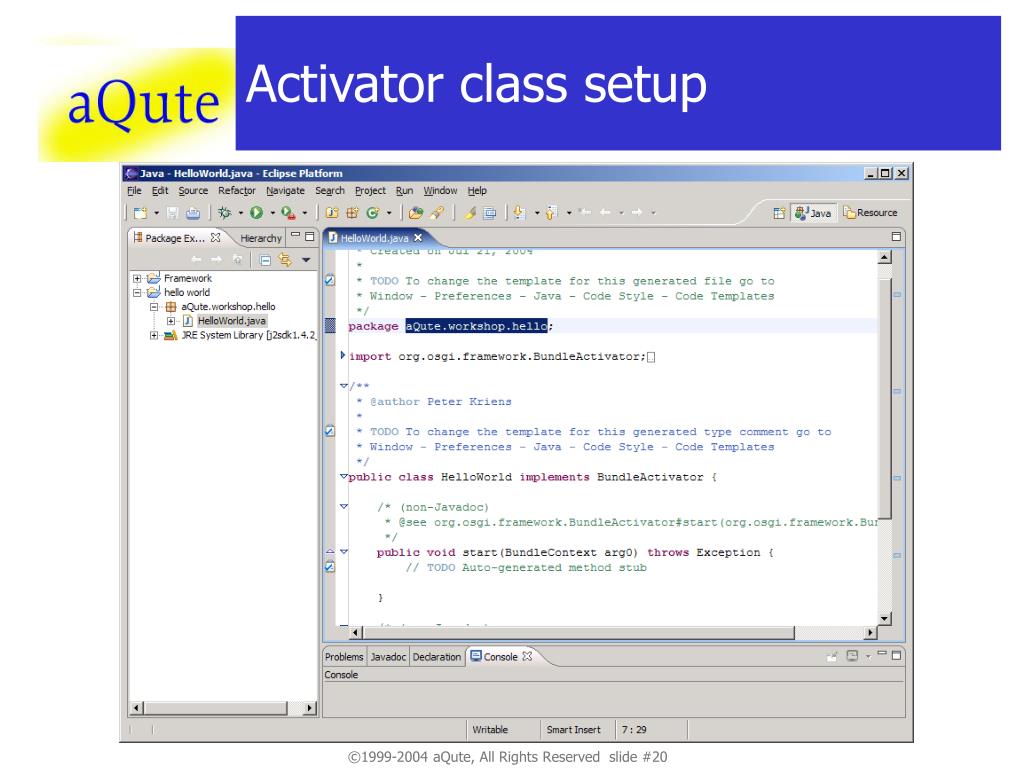Viewport: 1024px width, 768px height.
Task: Click the New Java Package icon
Action: (353, 213)
